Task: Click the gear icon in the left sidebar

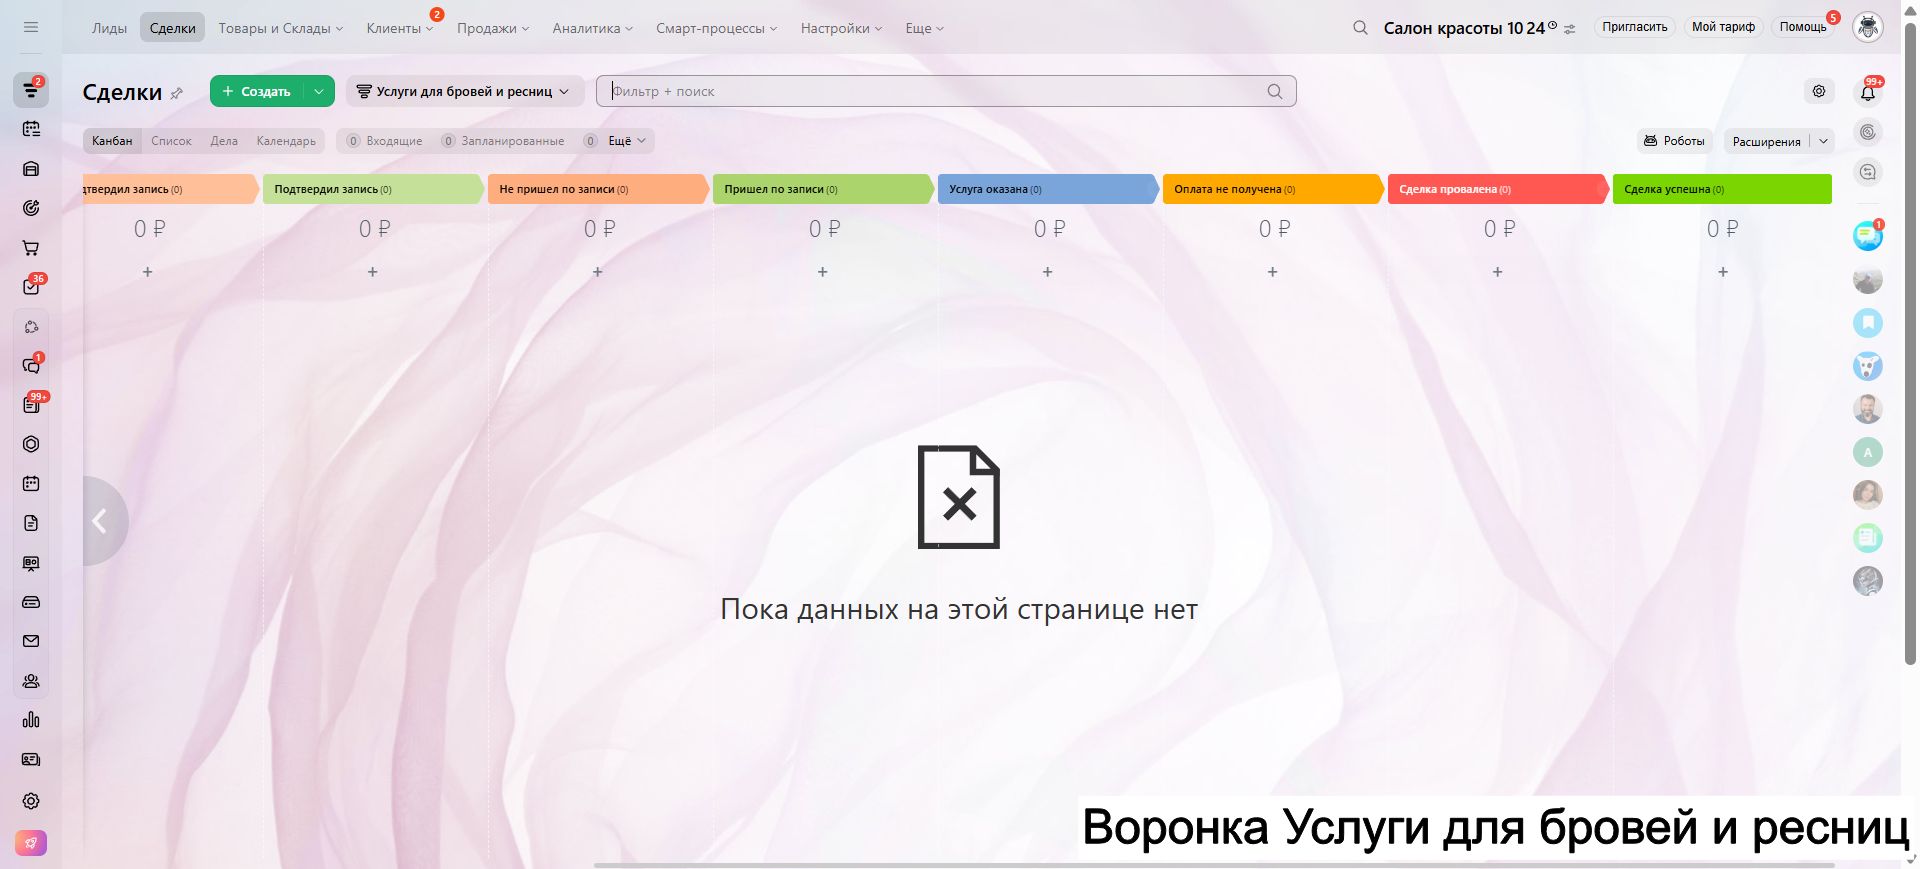Action: click(x=31, y=801)
